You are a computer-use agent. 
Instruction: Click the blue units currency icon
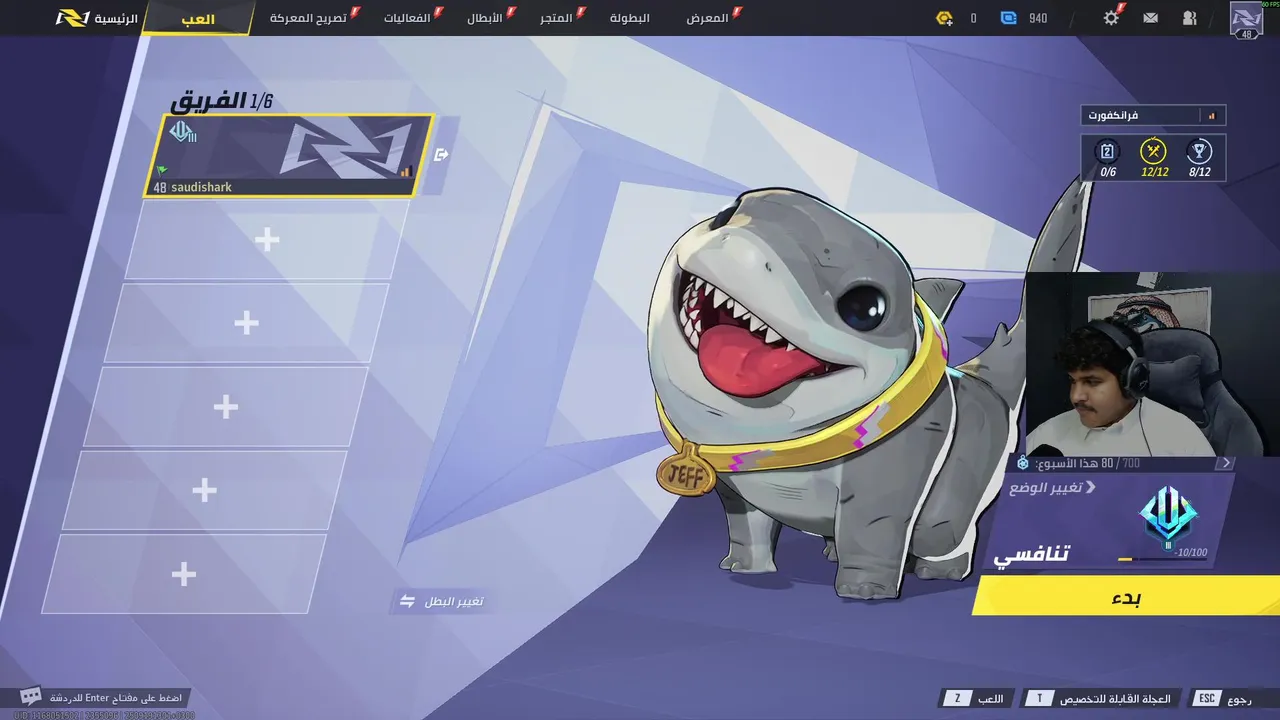(x=1009, y=18)
